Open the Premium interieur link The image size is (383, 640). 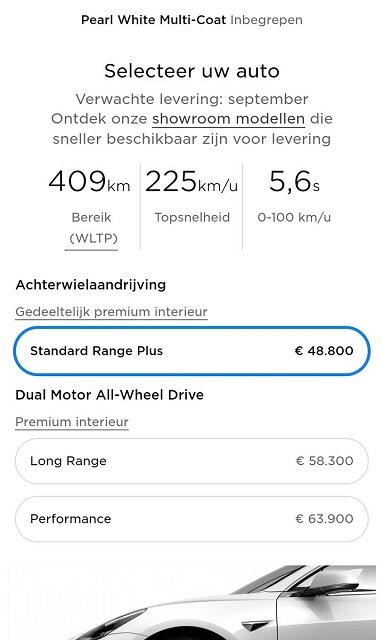tap(72, 422)
